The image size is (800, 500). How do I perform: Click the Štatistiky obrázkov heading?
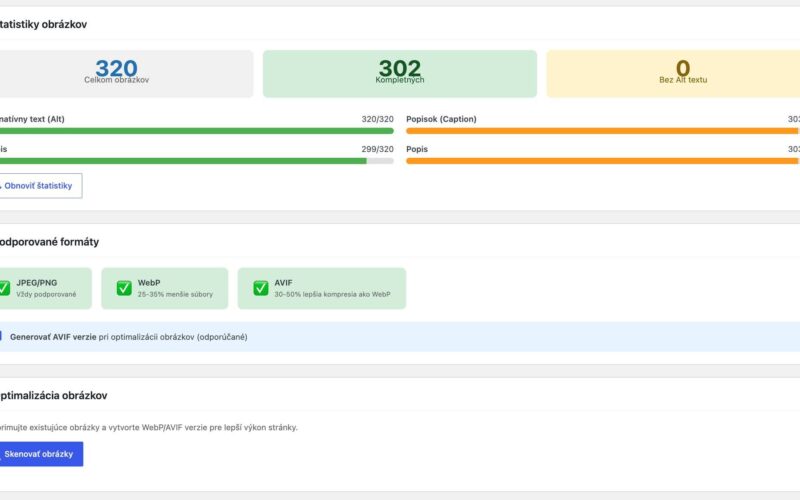[x=43, y=24]
